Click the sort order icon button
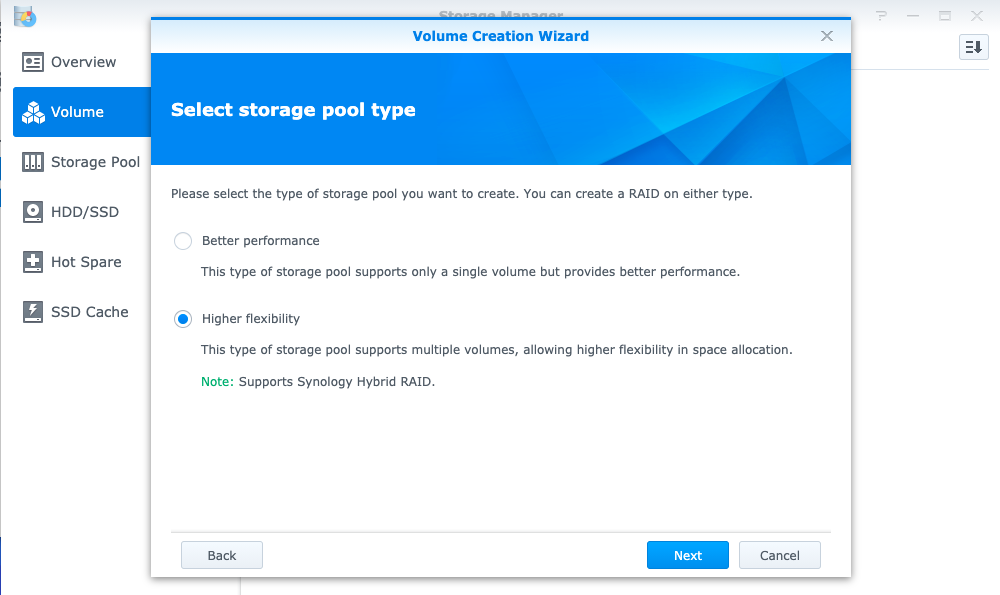The width and height of the screenshot is (1000, 595). click(x=973, y=47)
